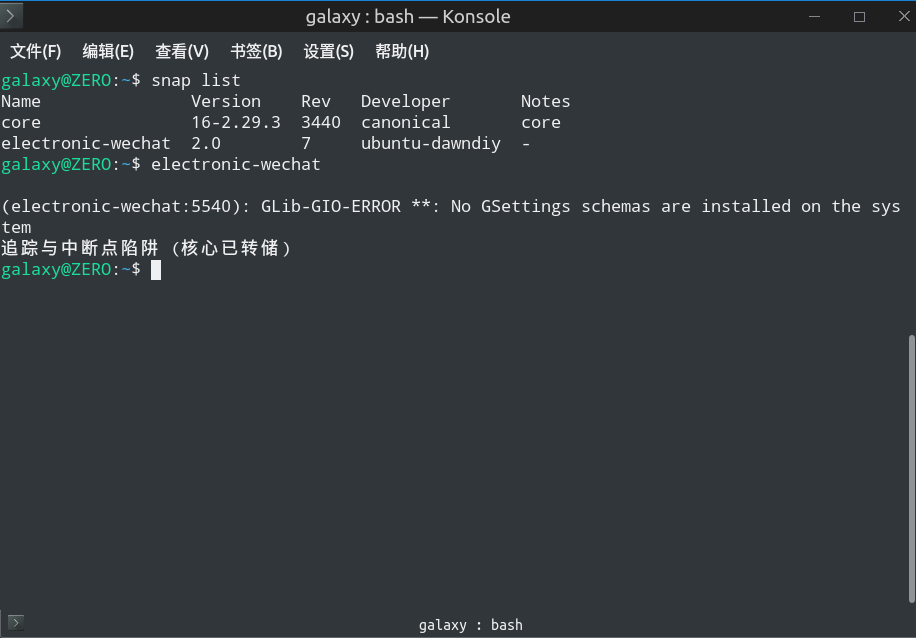Click the cursor at the last prompt

point(156,270)
